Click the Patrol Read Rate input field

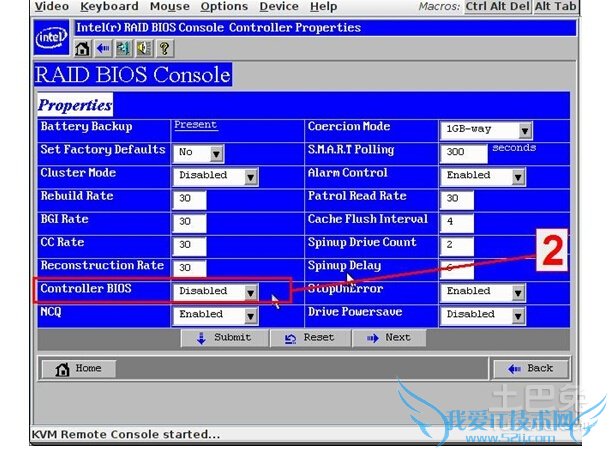click(457, 199)
